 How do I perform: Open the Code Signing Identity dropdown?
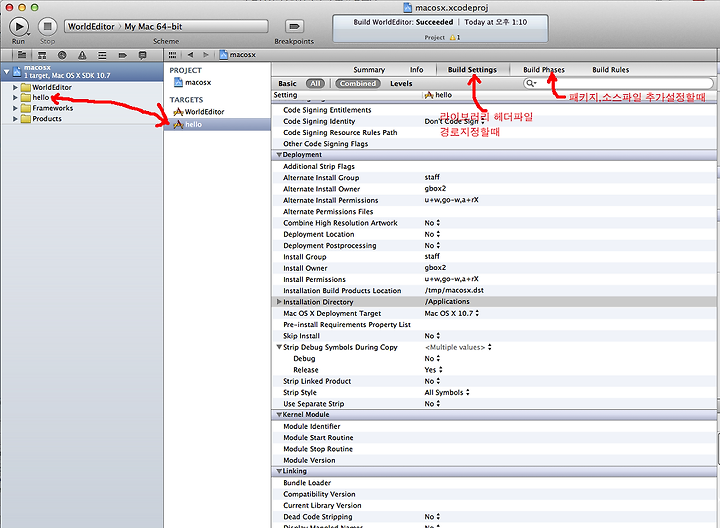(455, 121)
